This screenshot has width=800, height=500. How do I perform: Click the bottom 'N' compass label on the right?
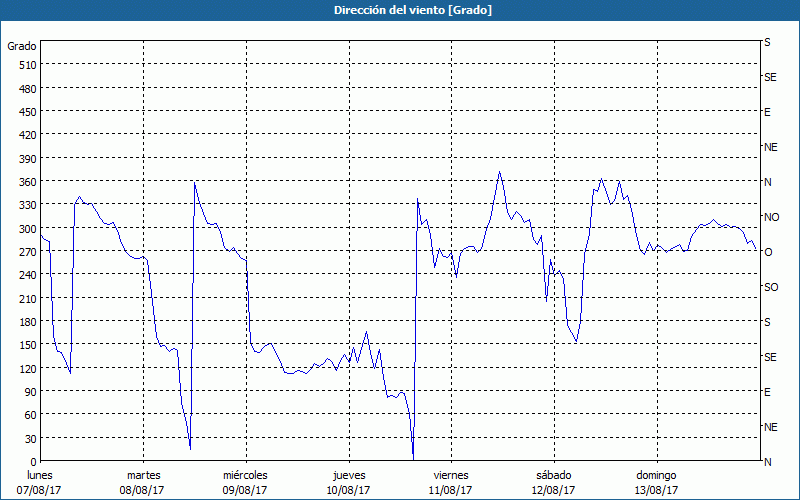[768, 462]
